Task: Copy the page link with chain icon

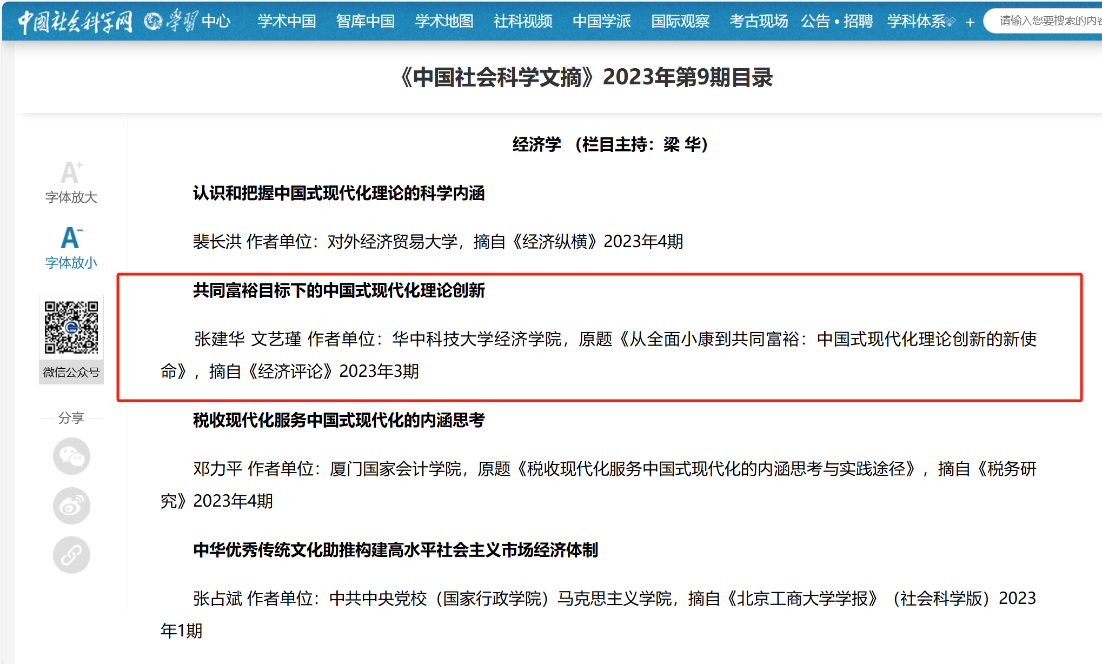Action: coord(71,555)
